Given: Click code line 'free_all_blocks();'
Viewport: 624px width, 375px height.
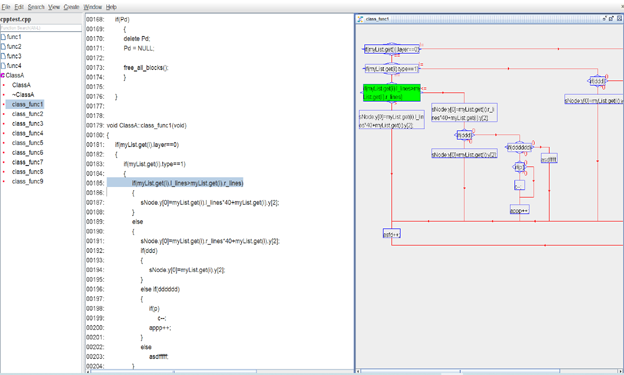Looking at the screenshot, I should tap(146, 68).
